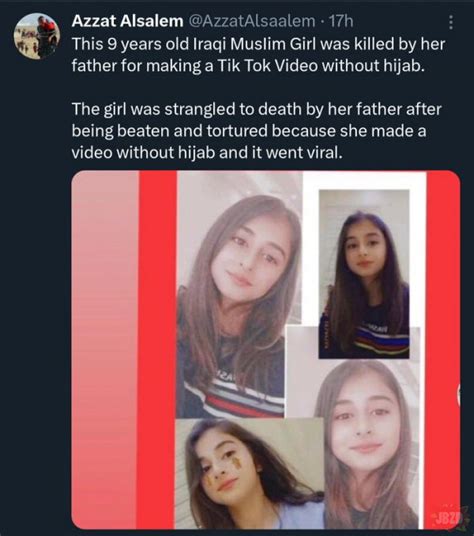
Task: Click the top-left photo in the collage
Action: [239, 294]
